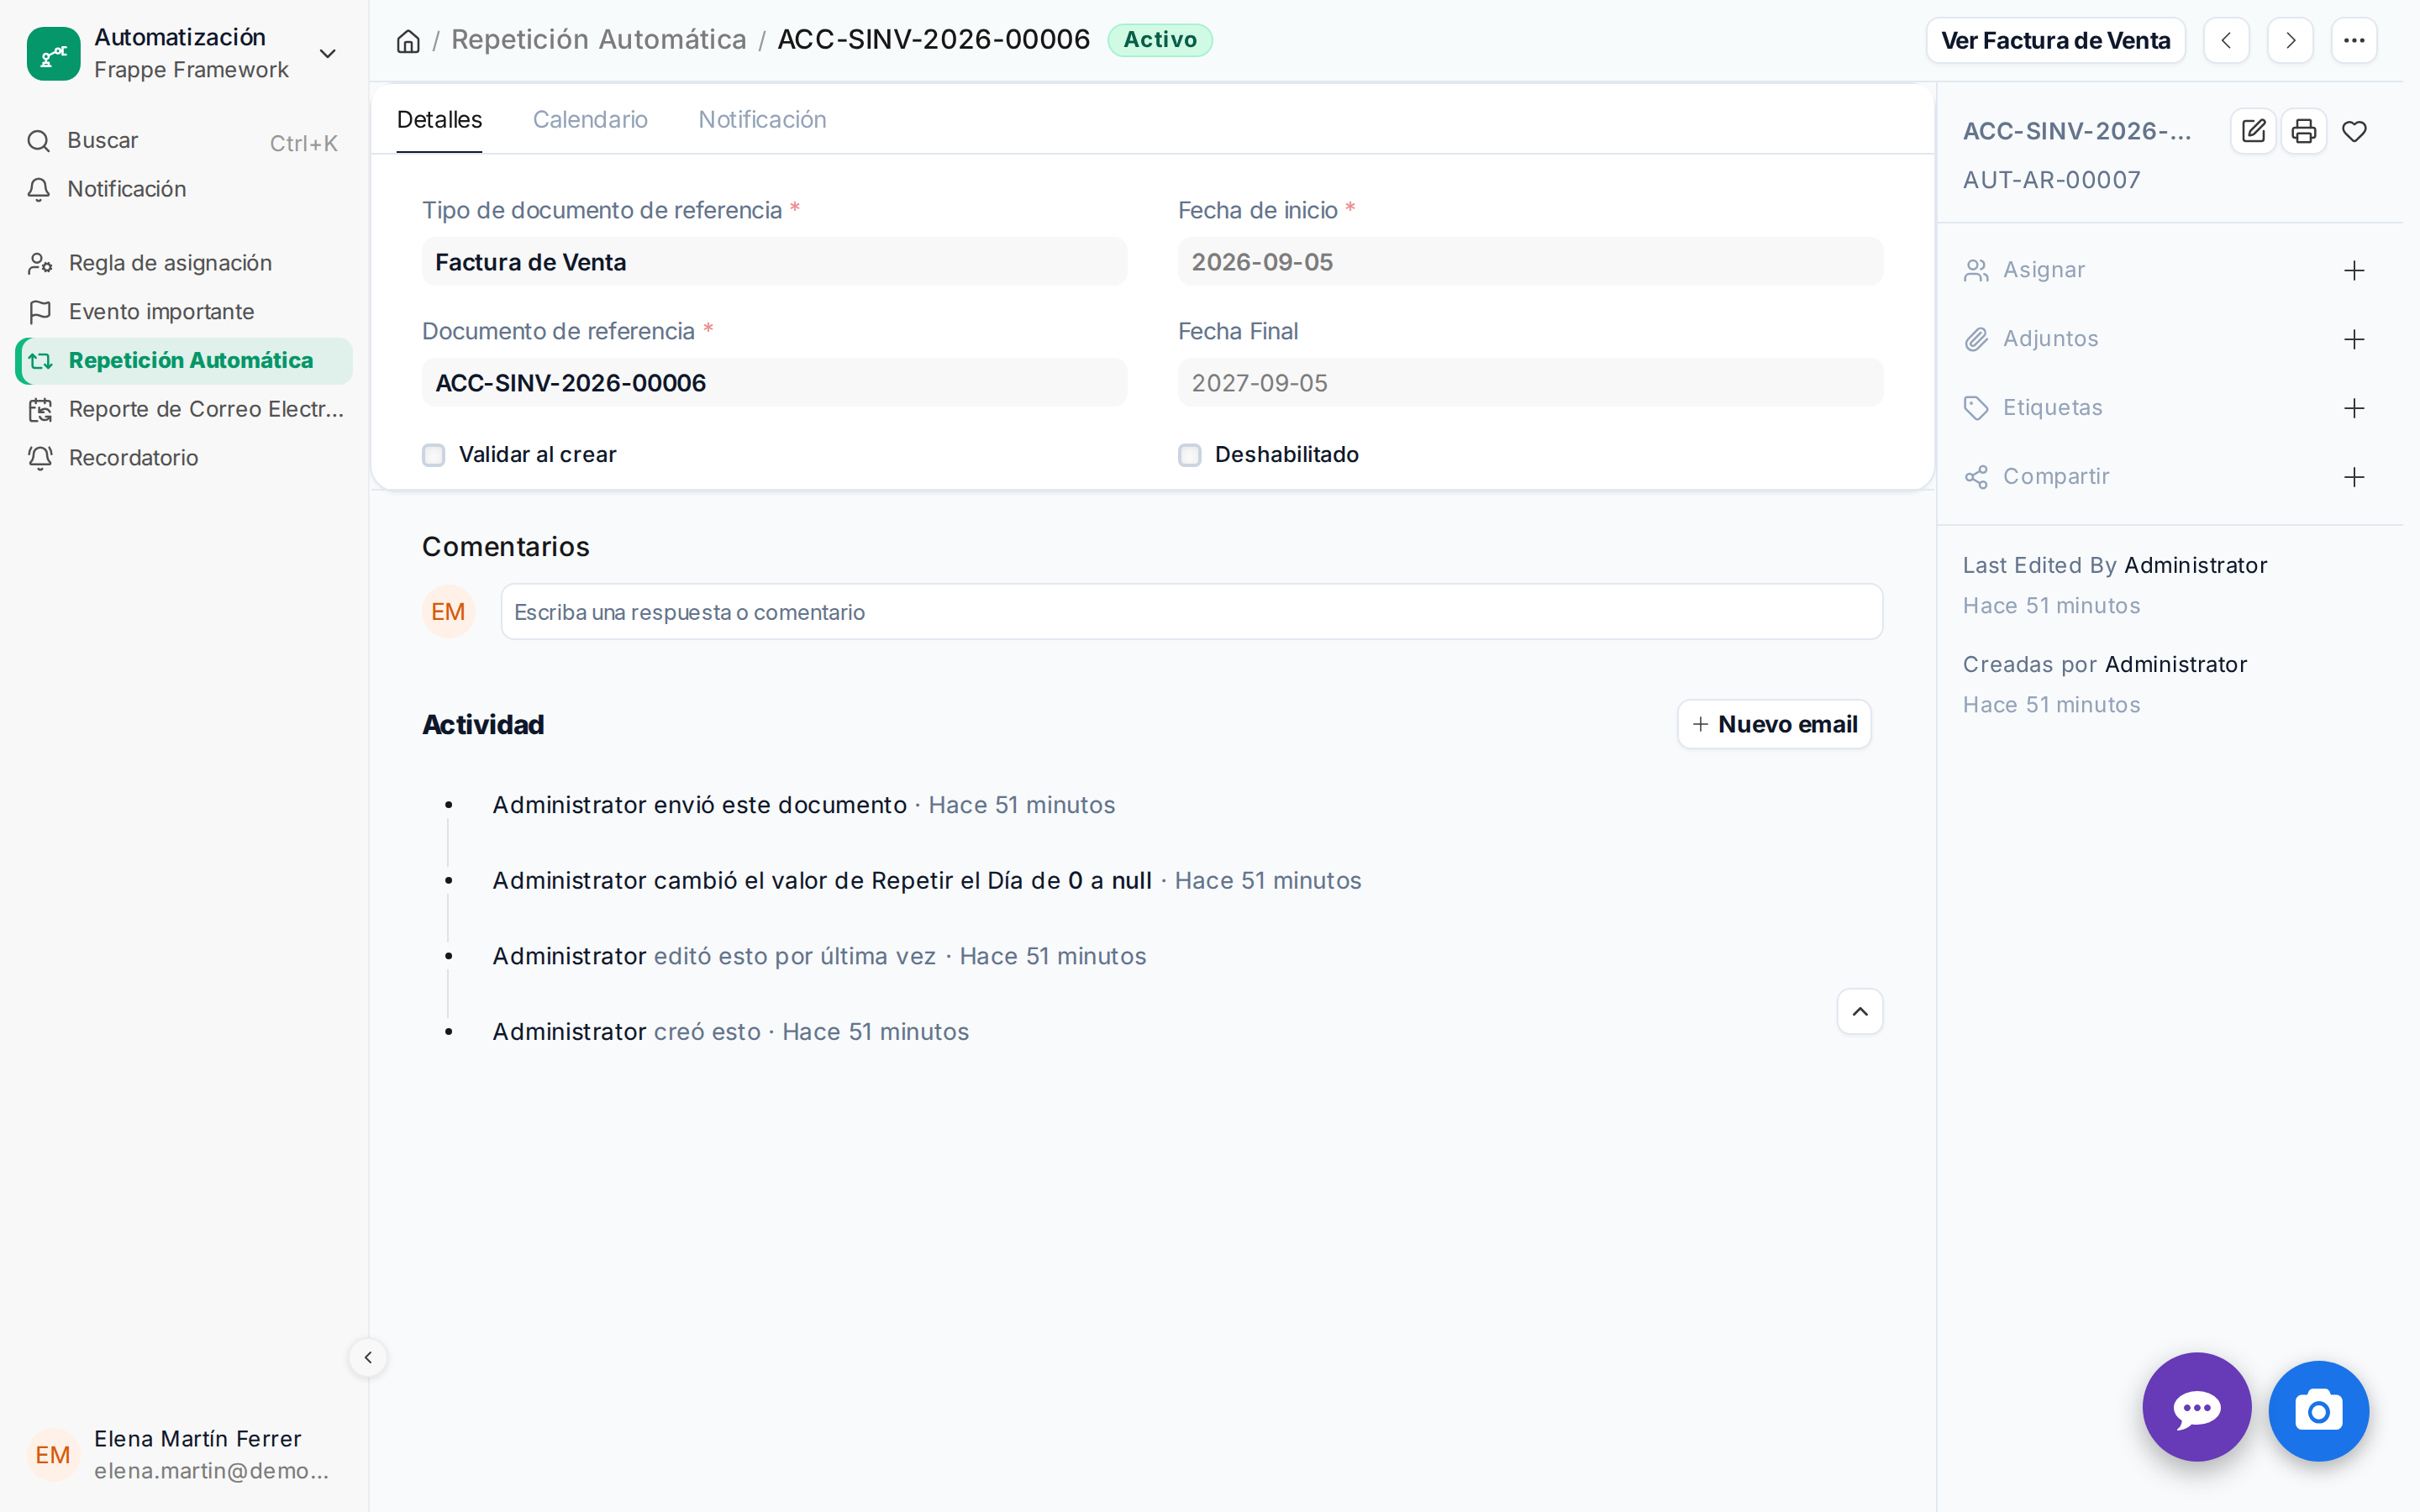Click the Fecha de inicio field
The width and height of the screenshot is (2420, 1512).
coord(1530,262)
